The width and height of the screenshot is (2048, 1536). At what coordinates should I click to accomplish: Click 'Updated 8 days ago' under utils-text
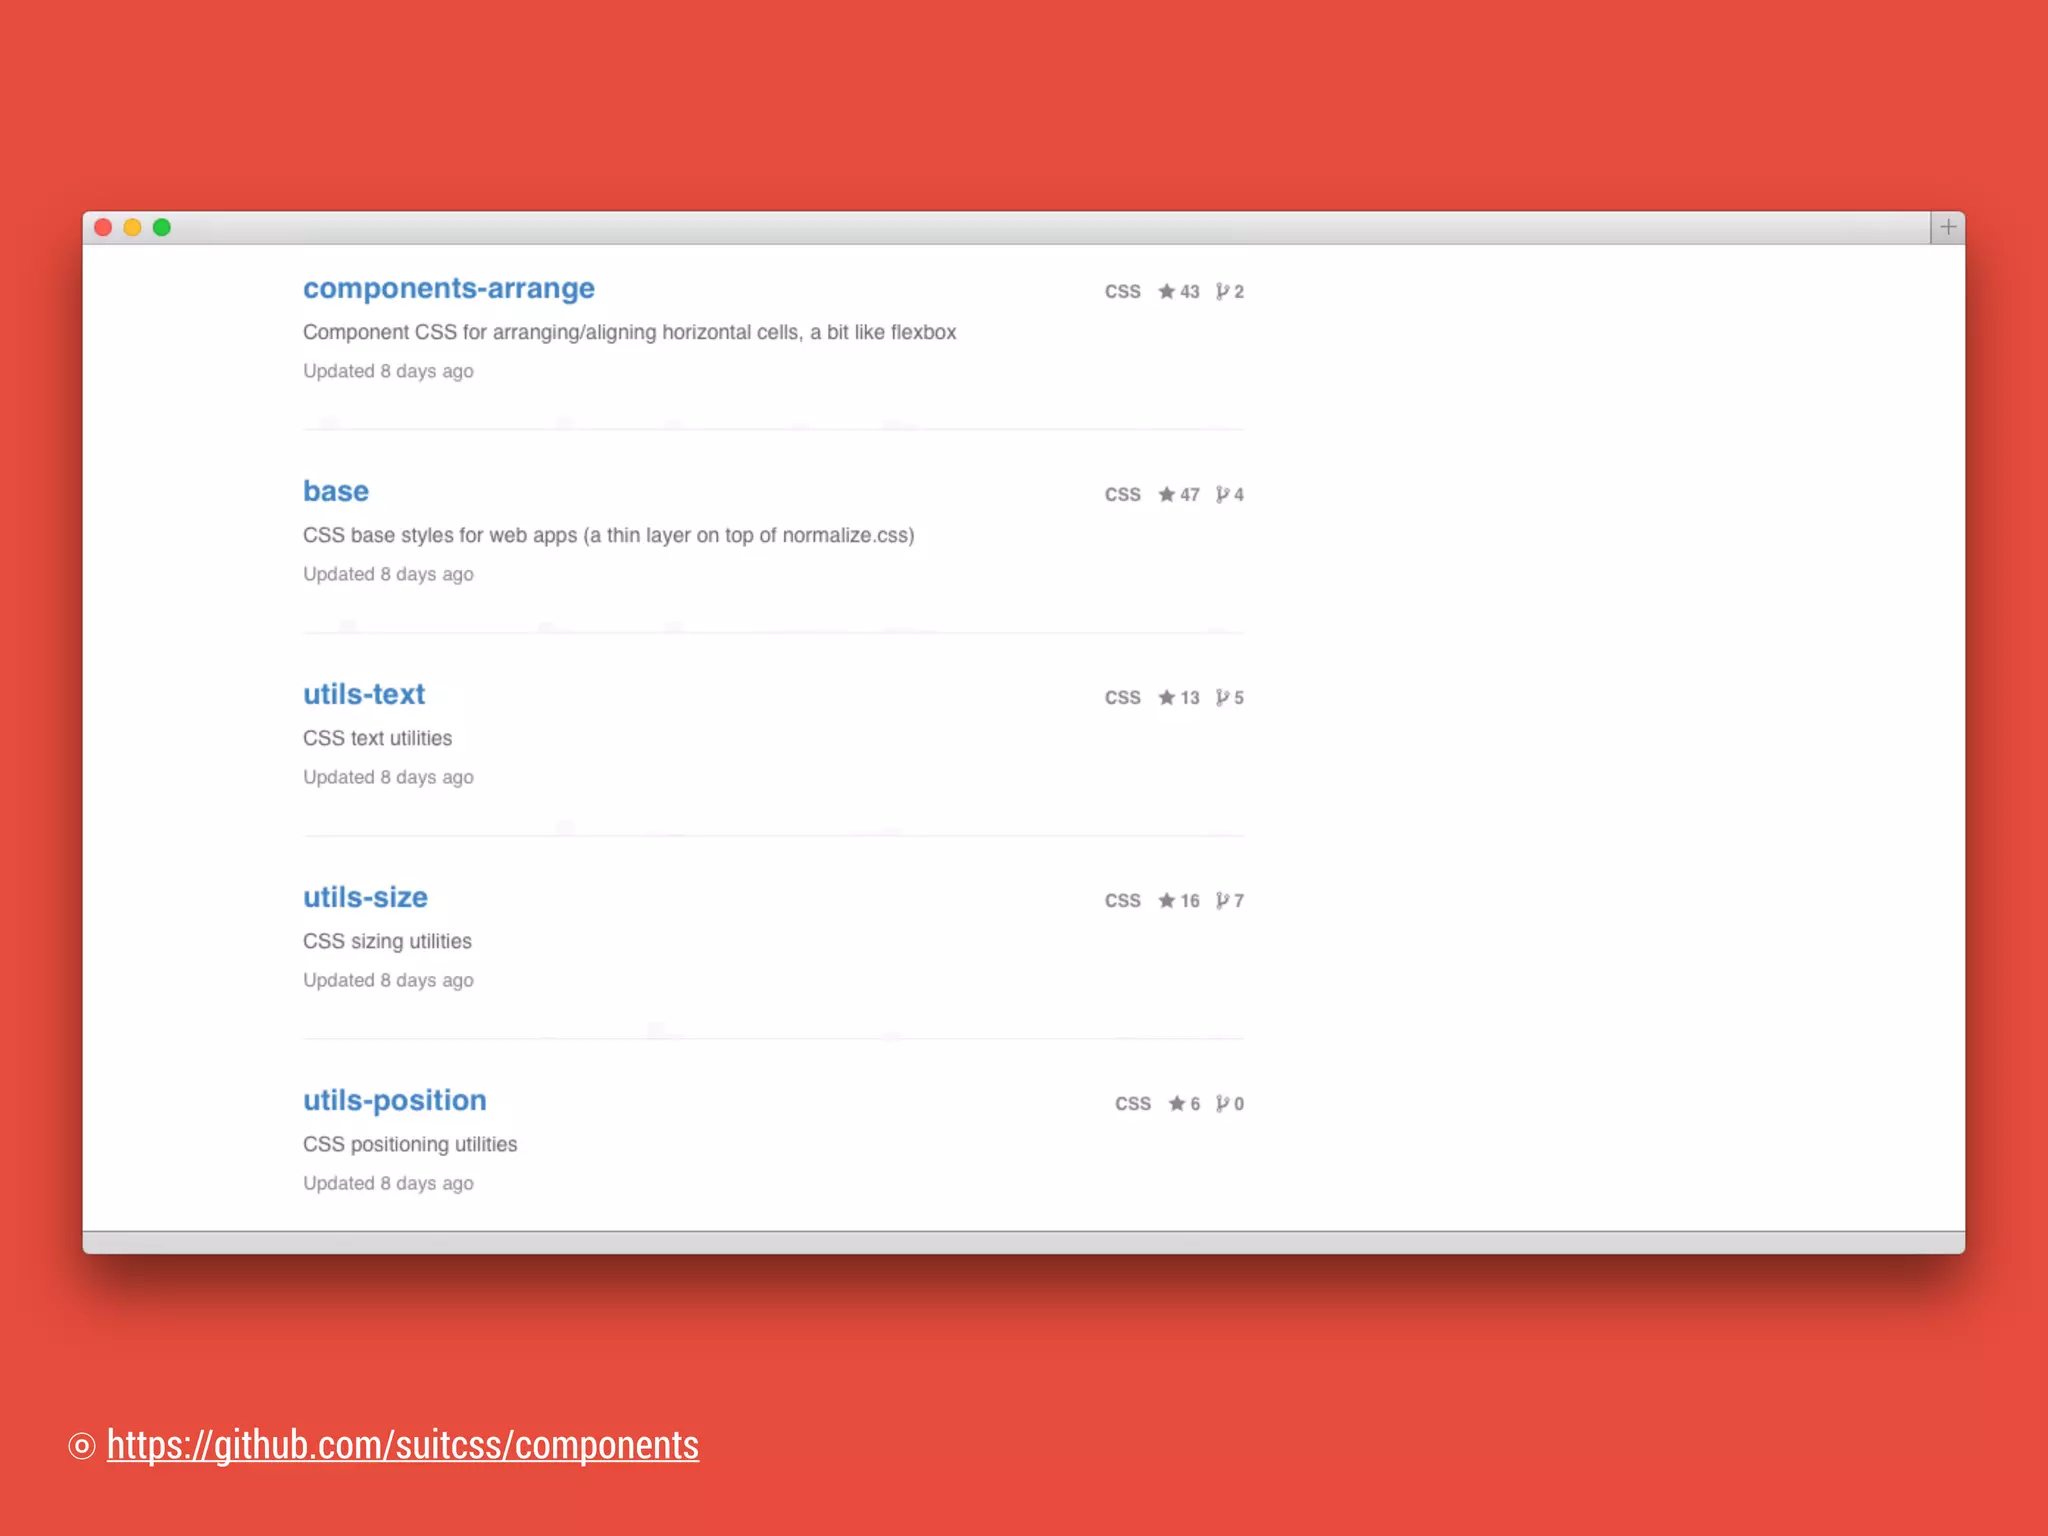tap(389, 777)
